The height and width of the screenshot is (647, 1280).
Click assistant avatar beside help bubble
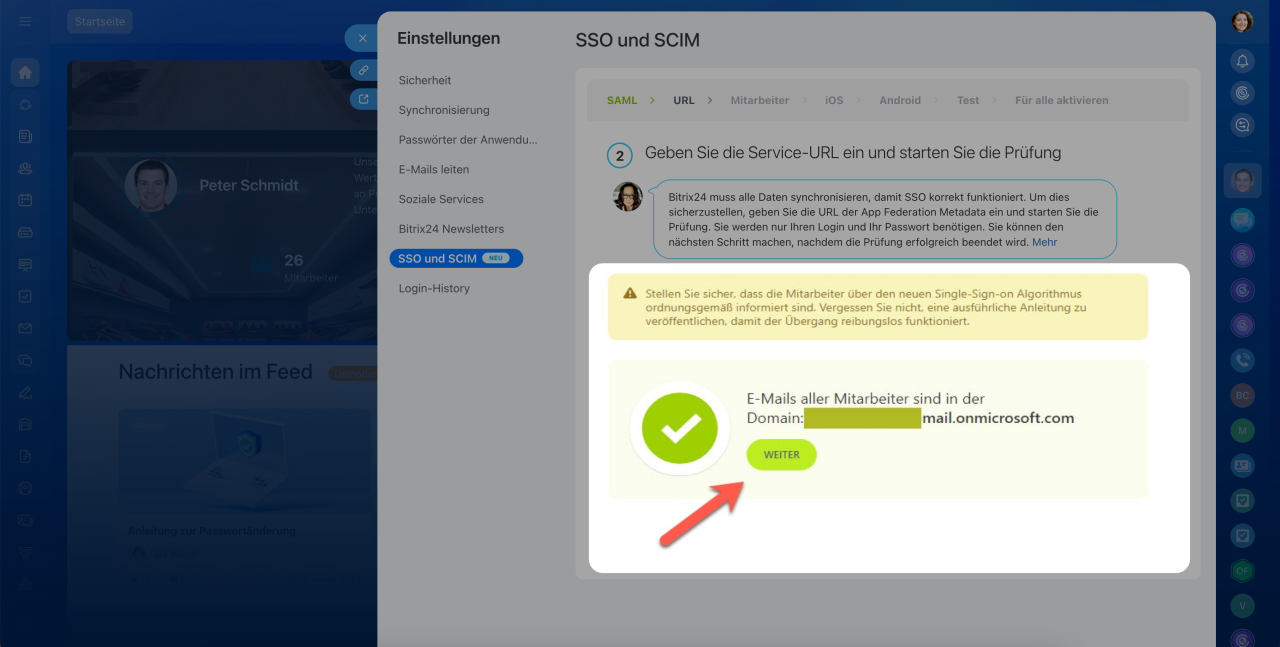[628, 196]
